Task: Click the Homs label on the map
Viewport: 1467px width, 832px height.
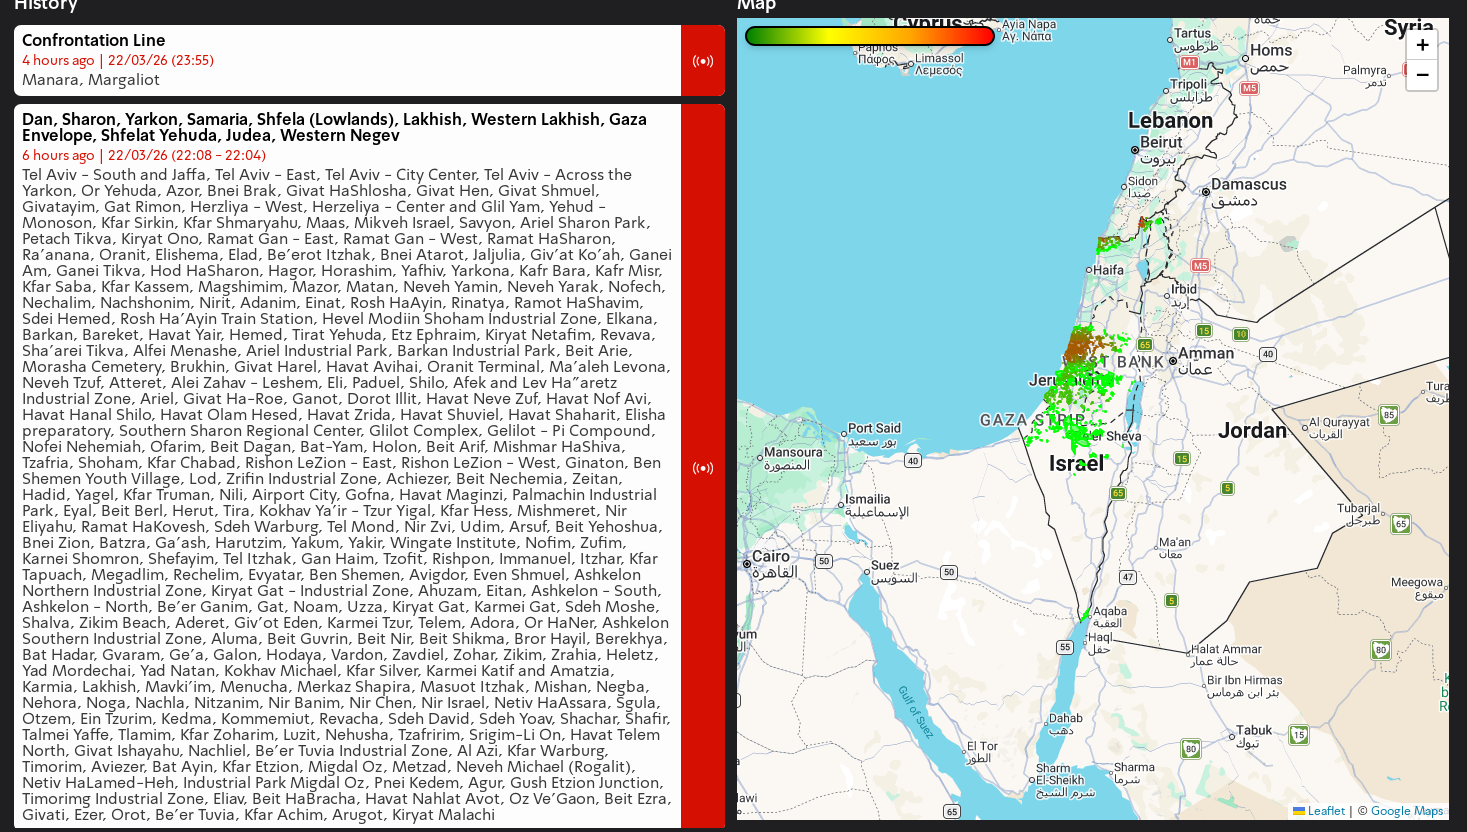Action: click(1270, 58)
